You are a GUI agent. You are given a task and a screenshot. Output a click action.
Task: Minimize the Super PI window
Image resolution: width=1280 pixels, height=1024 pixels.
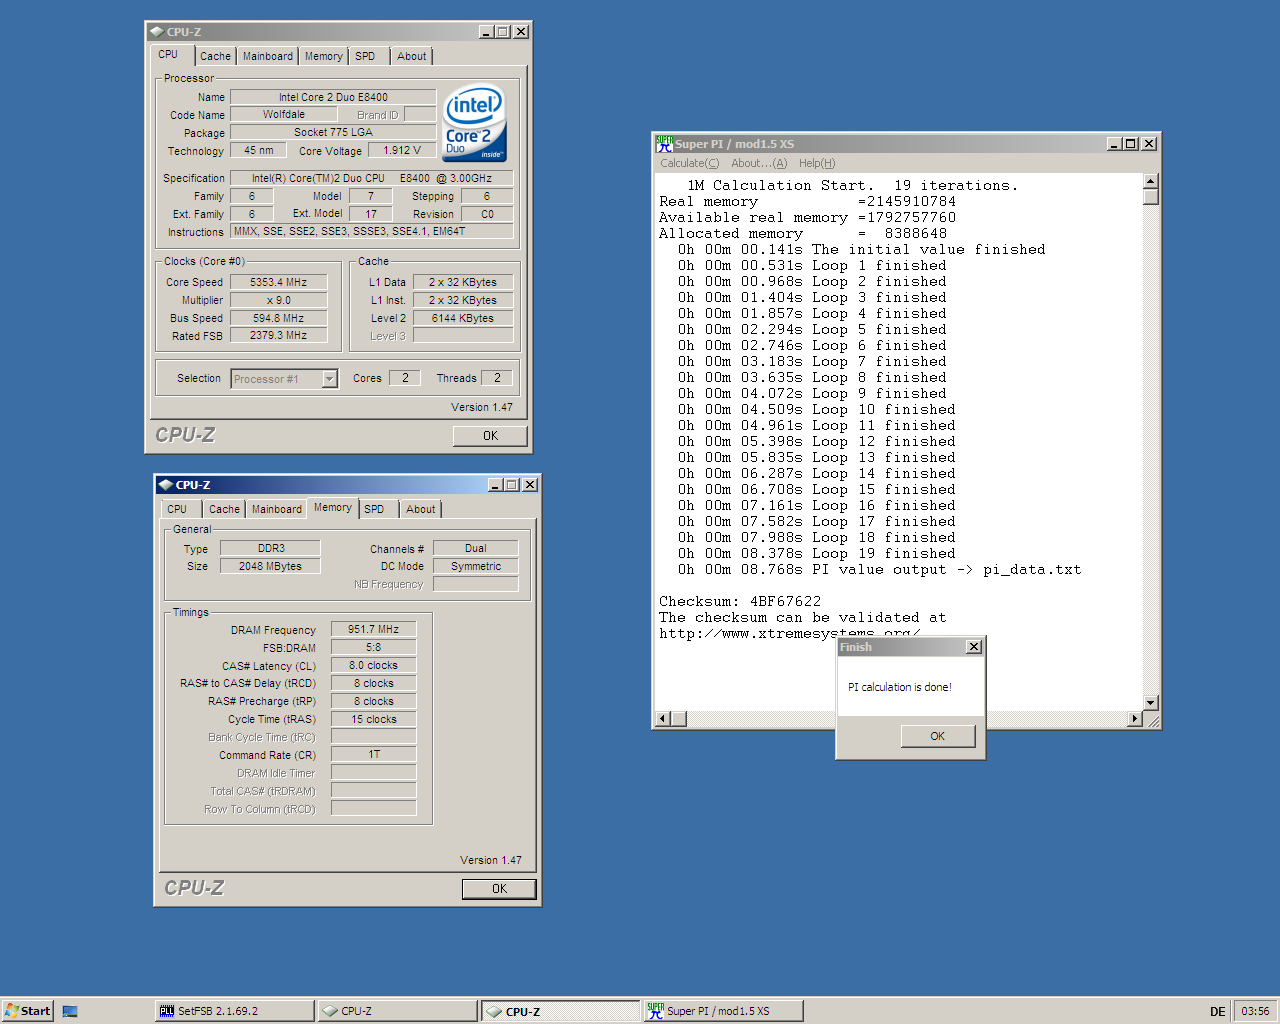pyautogui.click(x=1115, y=144)
